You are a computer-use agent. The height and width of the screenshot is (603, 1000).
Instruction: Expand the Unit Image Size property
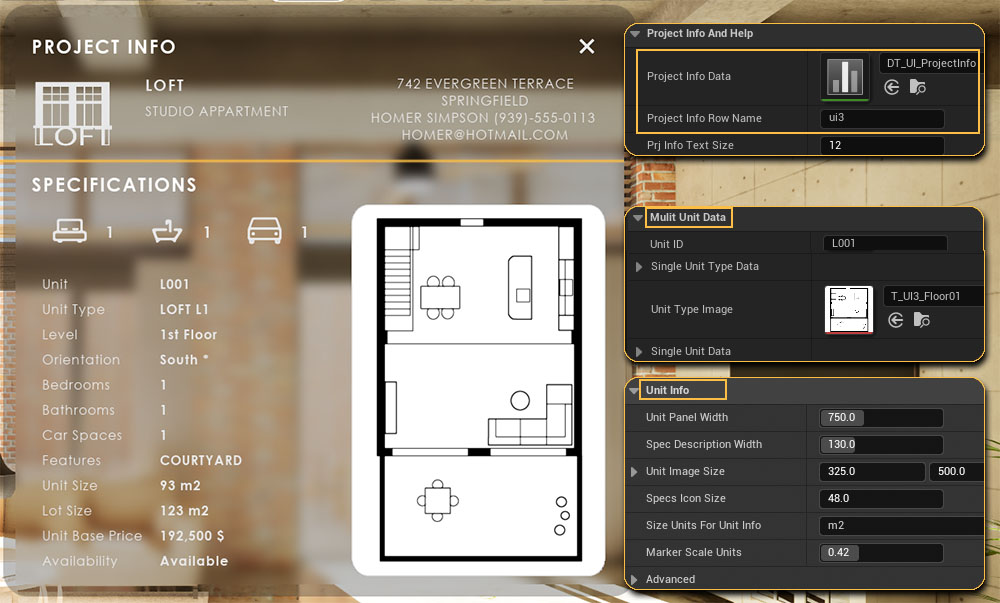[634, 471]
